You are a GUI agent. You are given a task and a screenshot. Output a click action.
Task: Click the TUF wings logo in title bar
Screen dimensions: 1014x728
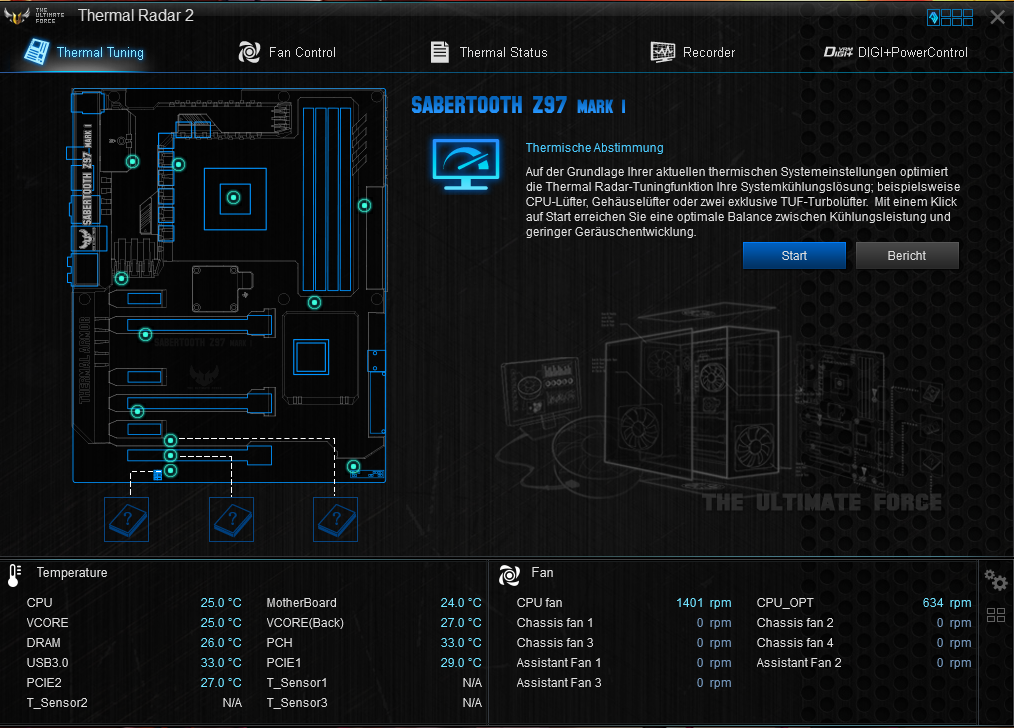(x=16, y=16)
